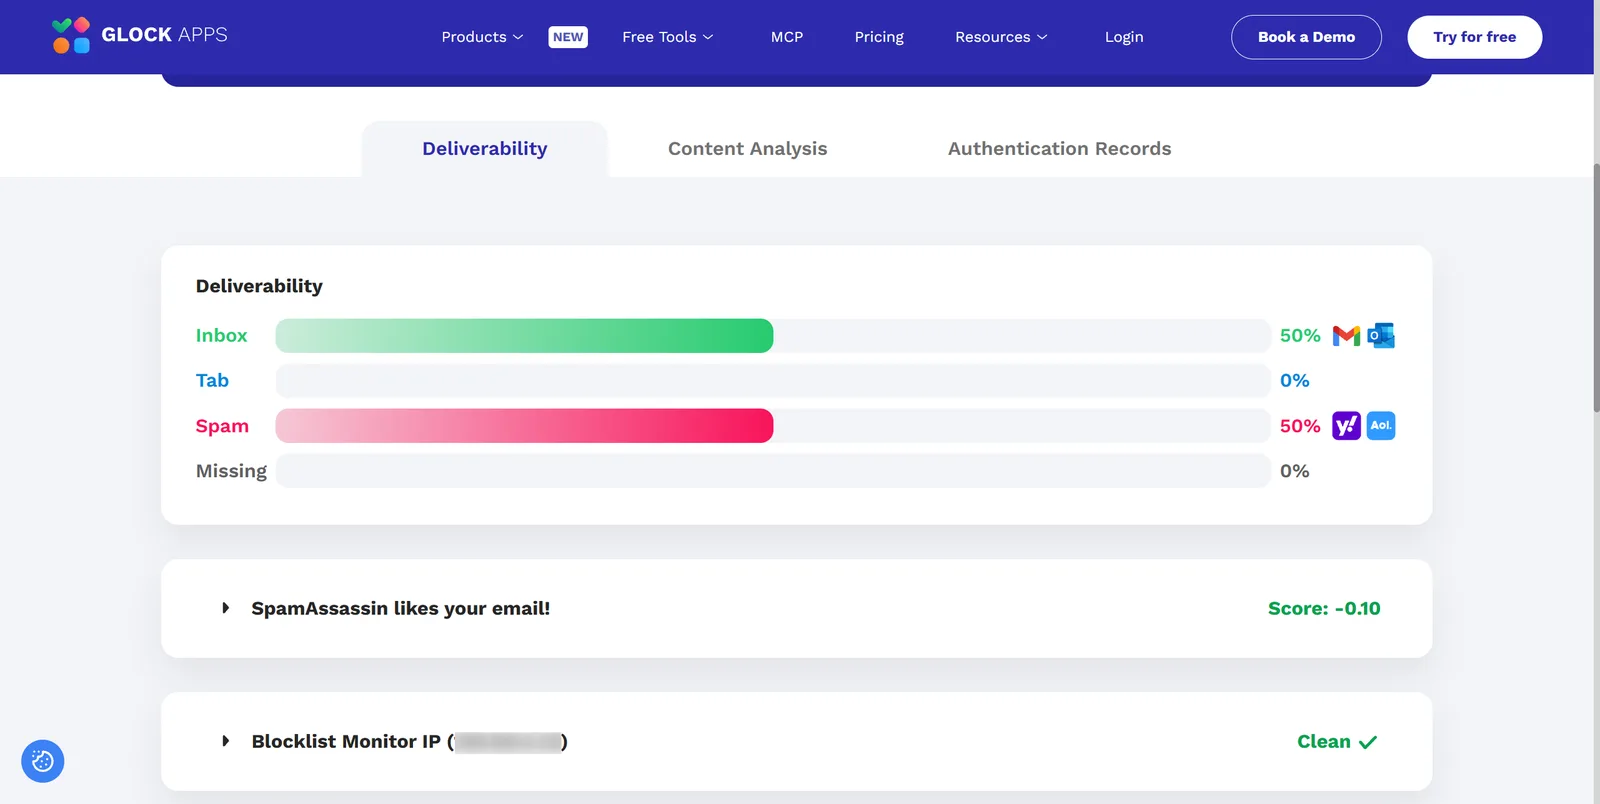
Task: Click the Outlook icon in Inbox row
Action: pos(1381,336)
